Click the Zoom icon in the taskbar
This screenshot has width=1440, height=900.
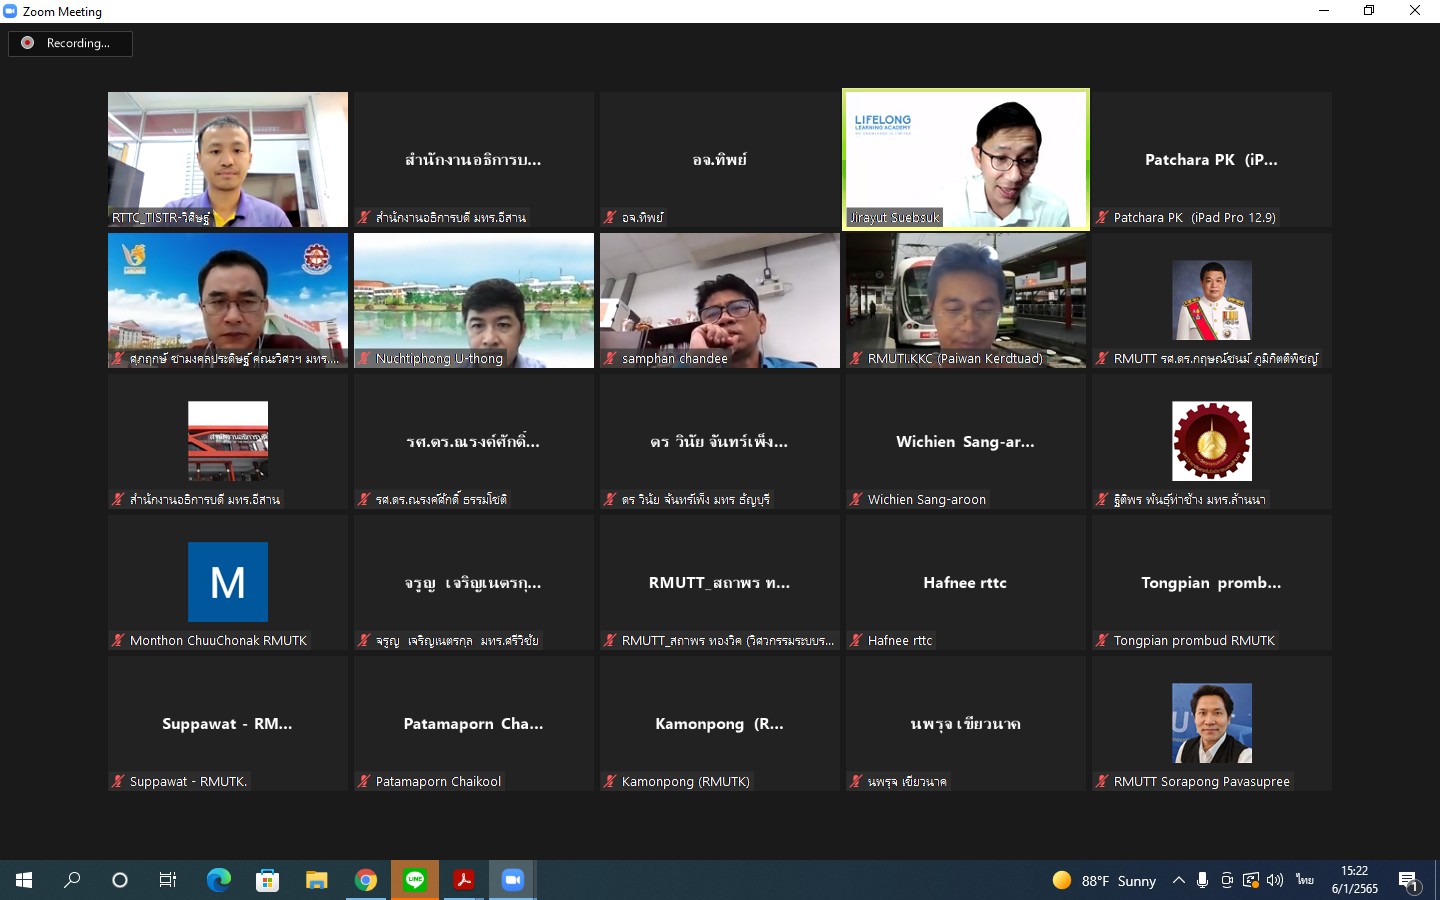[513, 880]
